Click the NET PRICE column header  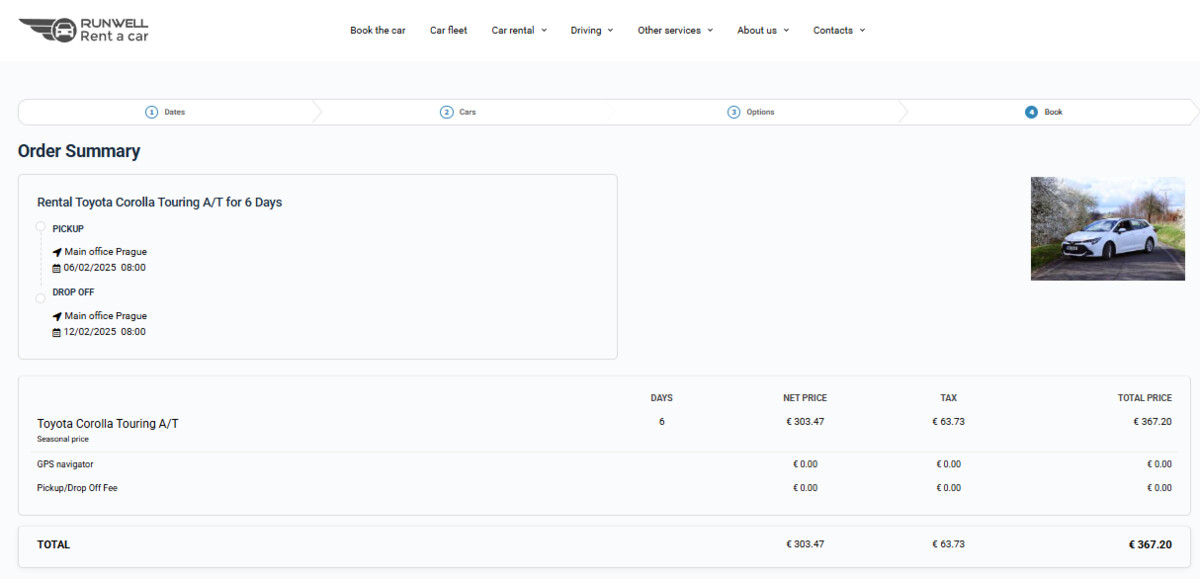tap(805, 398)
